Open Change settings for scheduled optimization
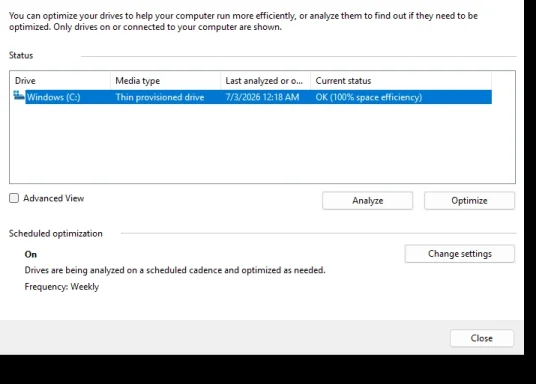Viewport: 536px width, 384px height. coord(459,254)
